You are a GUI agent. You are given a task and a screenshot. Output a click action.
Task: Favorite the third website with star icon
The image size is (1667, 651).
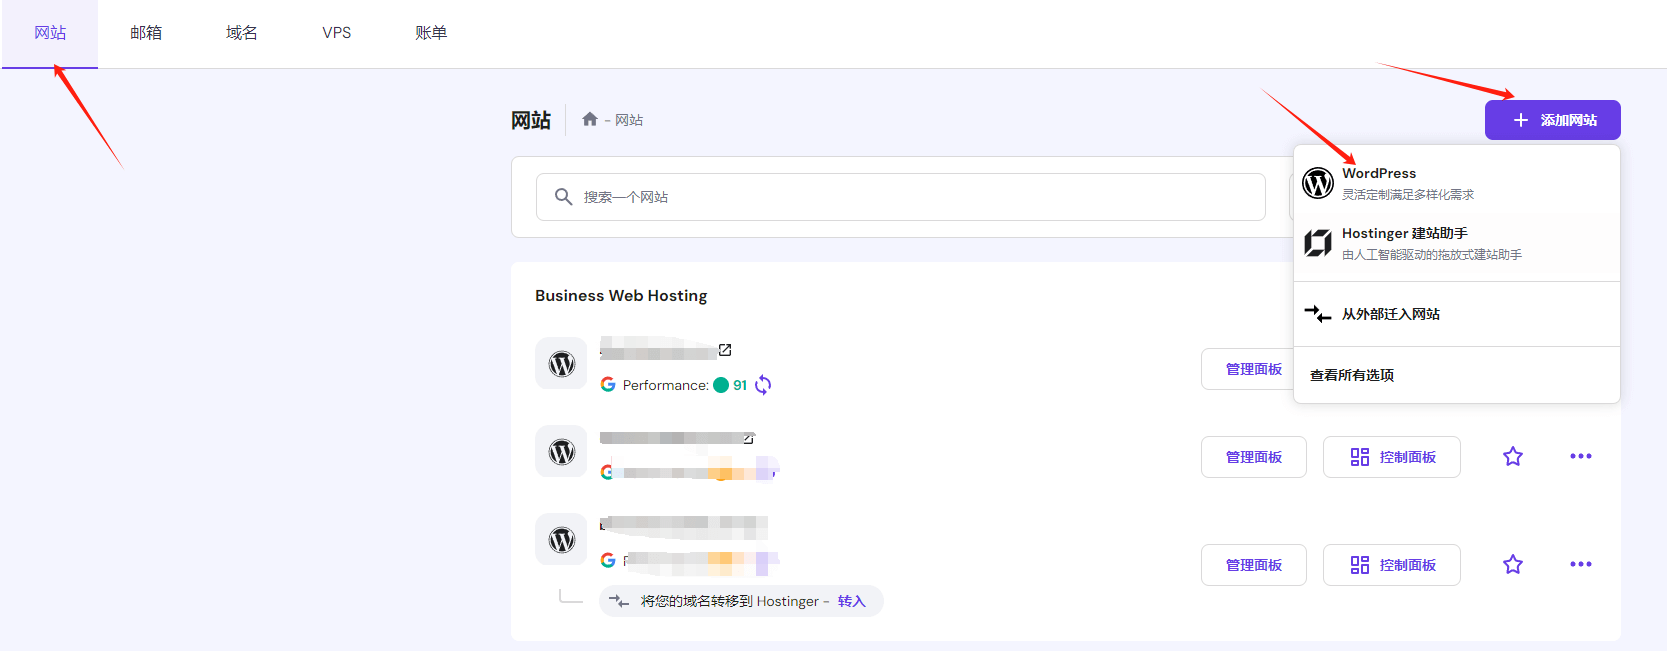(1513, 565)
